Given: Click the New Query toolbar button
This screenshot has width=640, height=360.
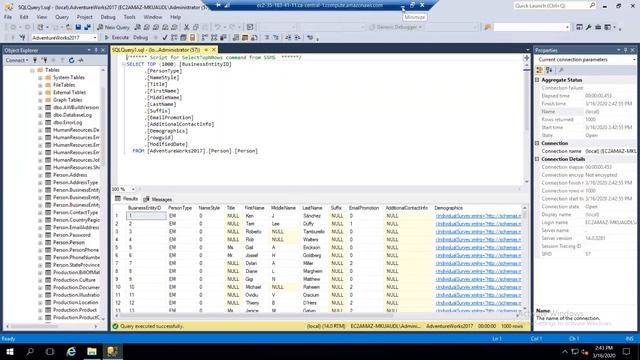Looking at the screenshot, I should coord(113,27).
